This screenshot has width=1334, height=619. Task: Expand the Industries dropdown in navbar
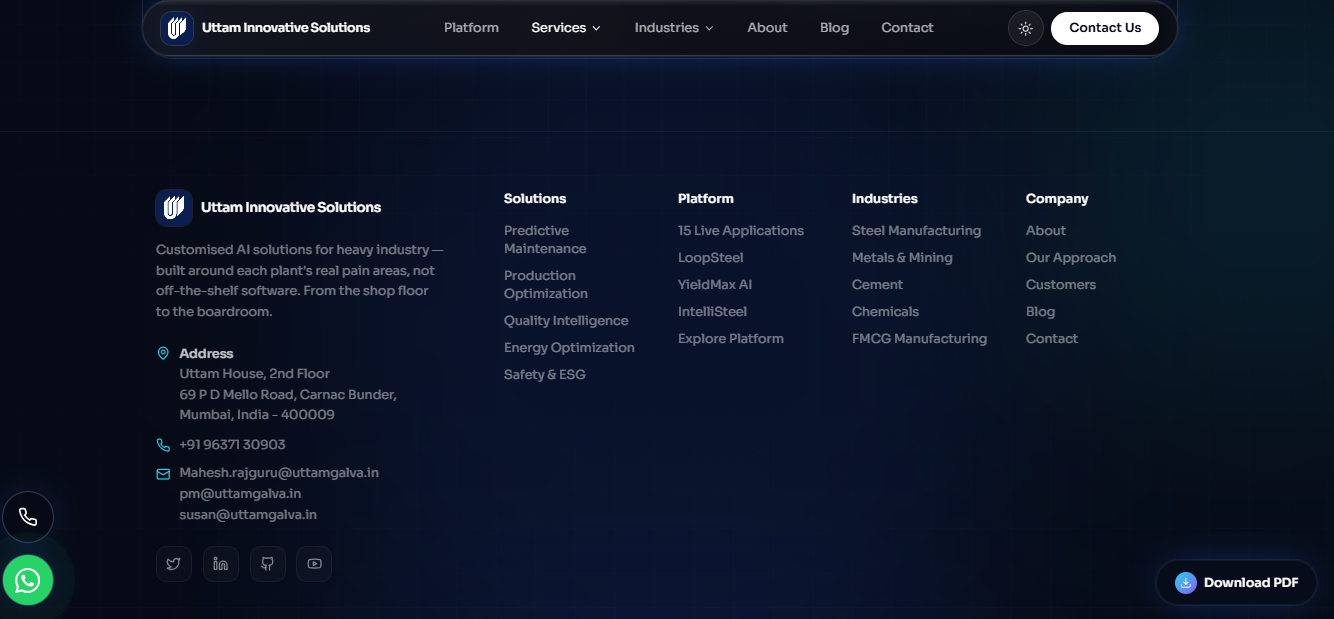coord(674,28)
